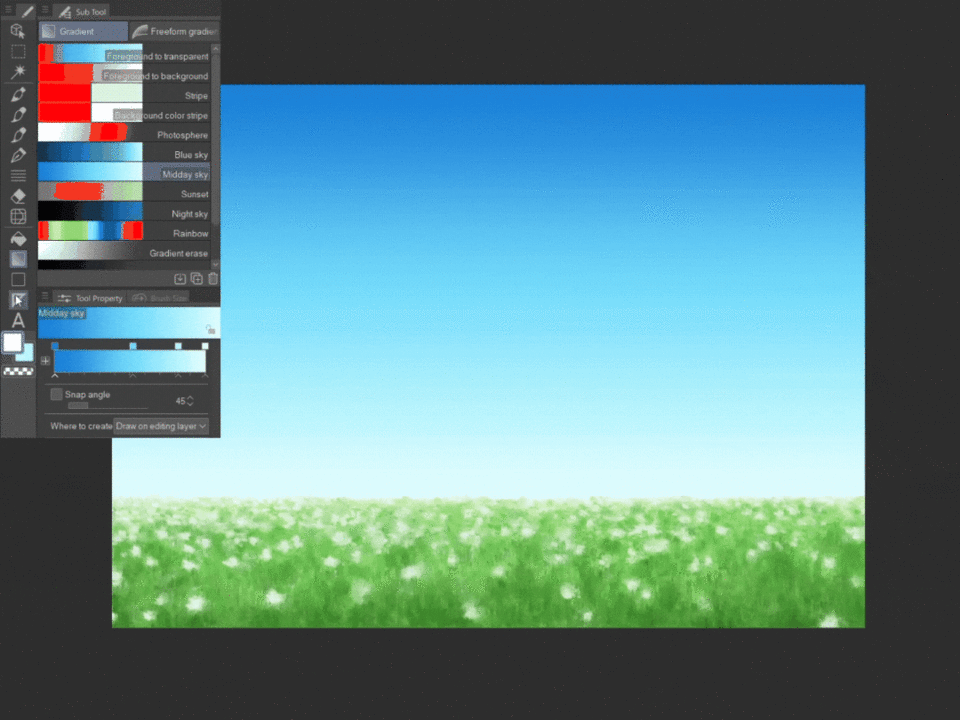Image resolution: width=960 pixels, height=720 pixels.
Task: Click the flower field on the canvas
Action: [489, 563]
